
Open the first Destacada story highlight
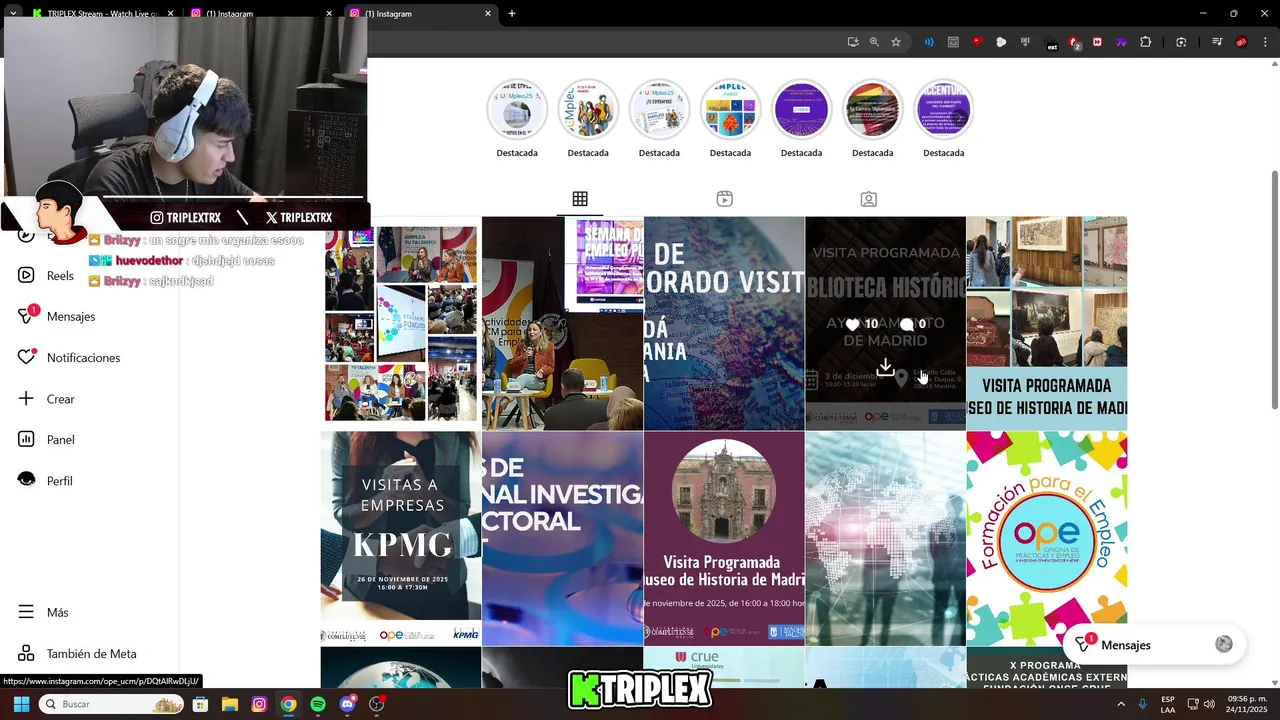(x=517, y=109)
